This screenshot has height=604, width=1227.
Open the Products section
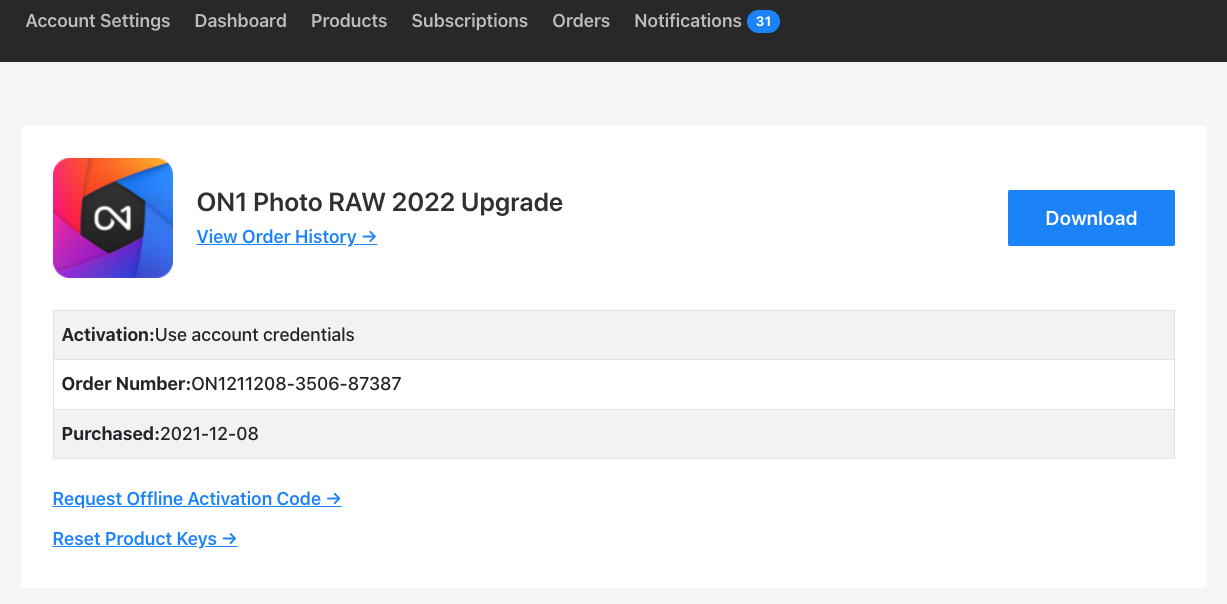click(349, 21)
